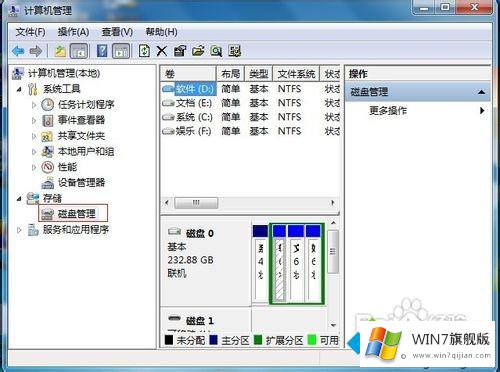
Task: Expand the 任务计划程序 node arrow
Action: click(34, 105)
